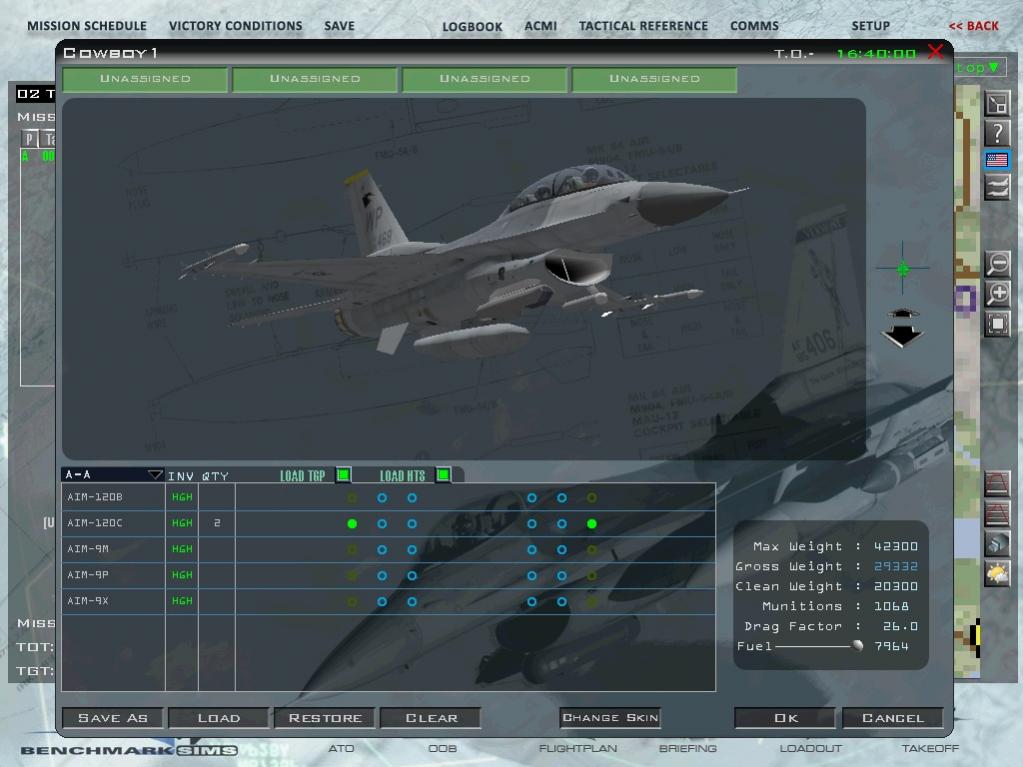Click the green crosshair view control

coord(903,268)
